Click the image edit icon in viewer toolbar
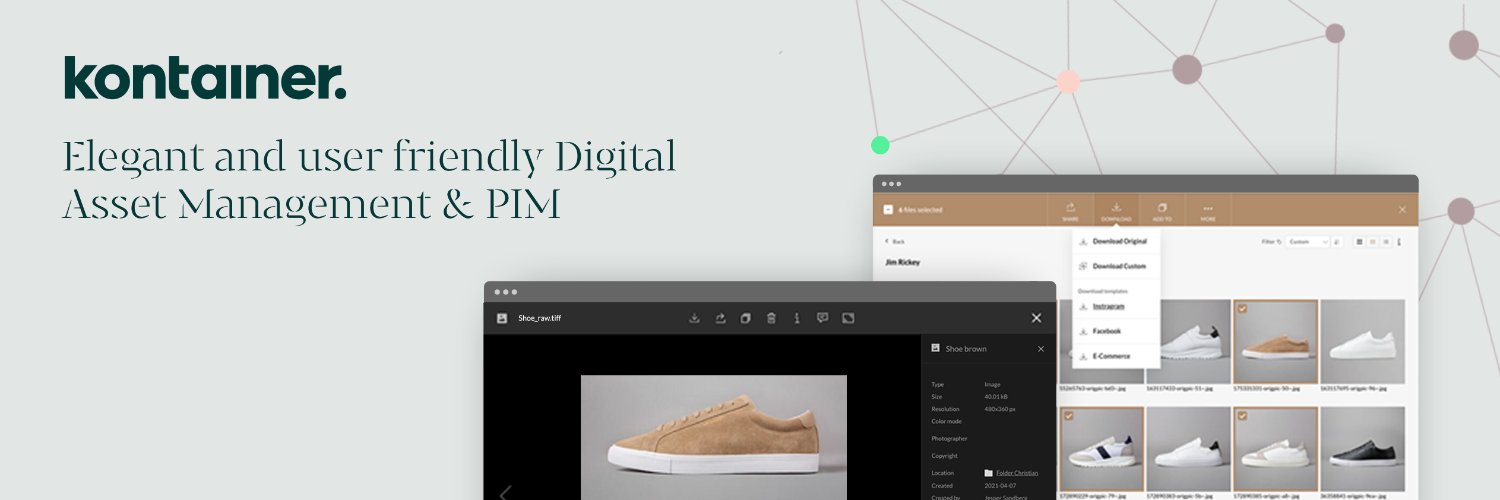 (x=848, y=318)
